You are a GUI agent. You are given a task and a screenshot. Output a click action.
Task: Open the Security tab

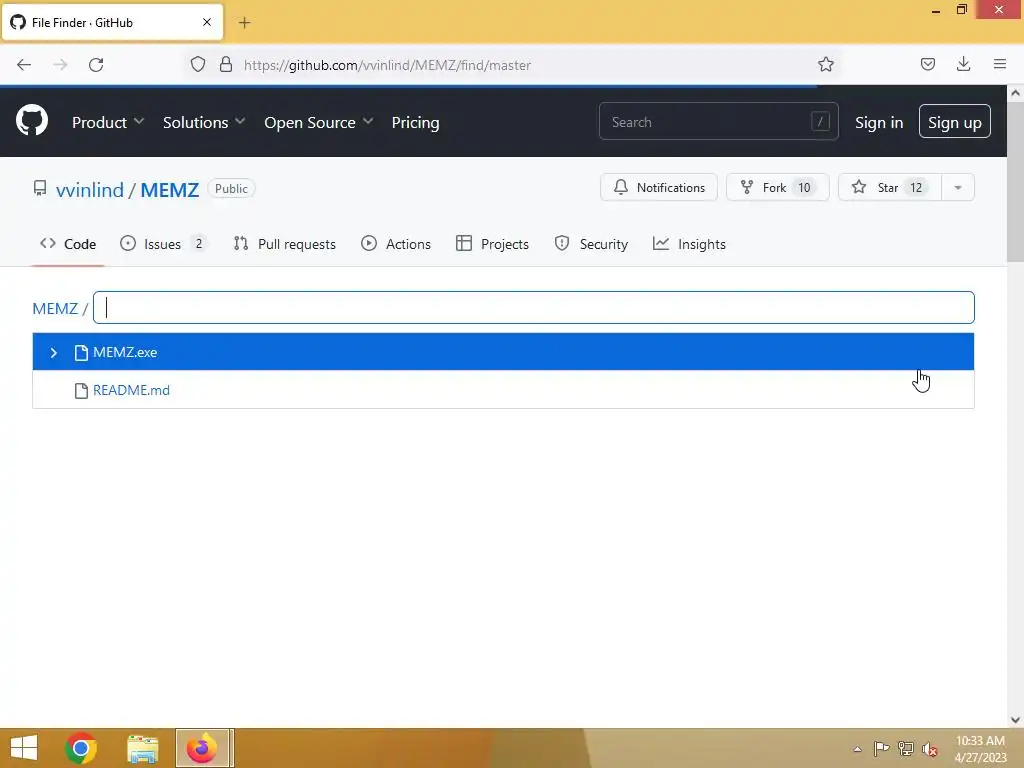591,244
